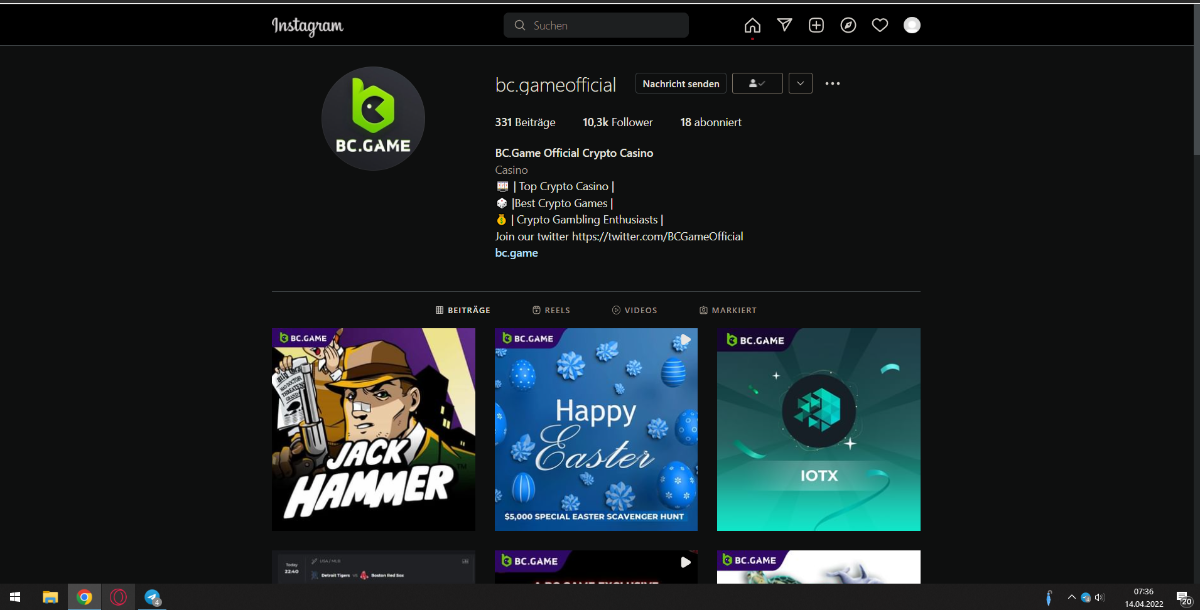
Task: Open direct messages paper plane icon
Action: 785,26
